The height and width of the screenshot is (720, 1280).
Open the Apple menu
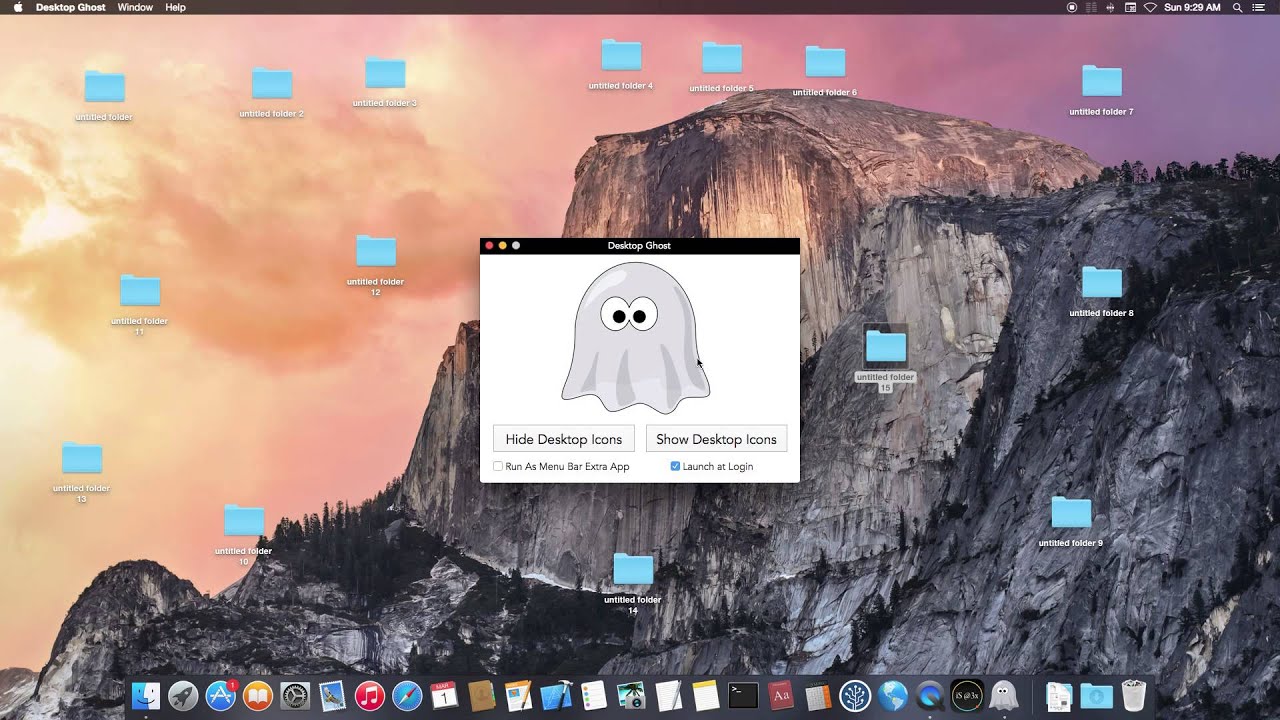[17, 7]
